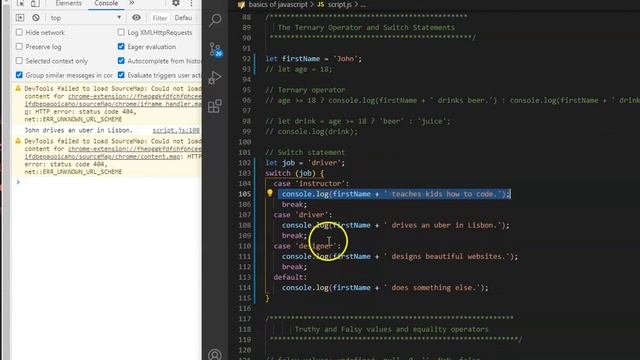Click script.js in the breadcrumb
Image resolution: width=640 pixels, height=360 pixels.
click(340, 4)
